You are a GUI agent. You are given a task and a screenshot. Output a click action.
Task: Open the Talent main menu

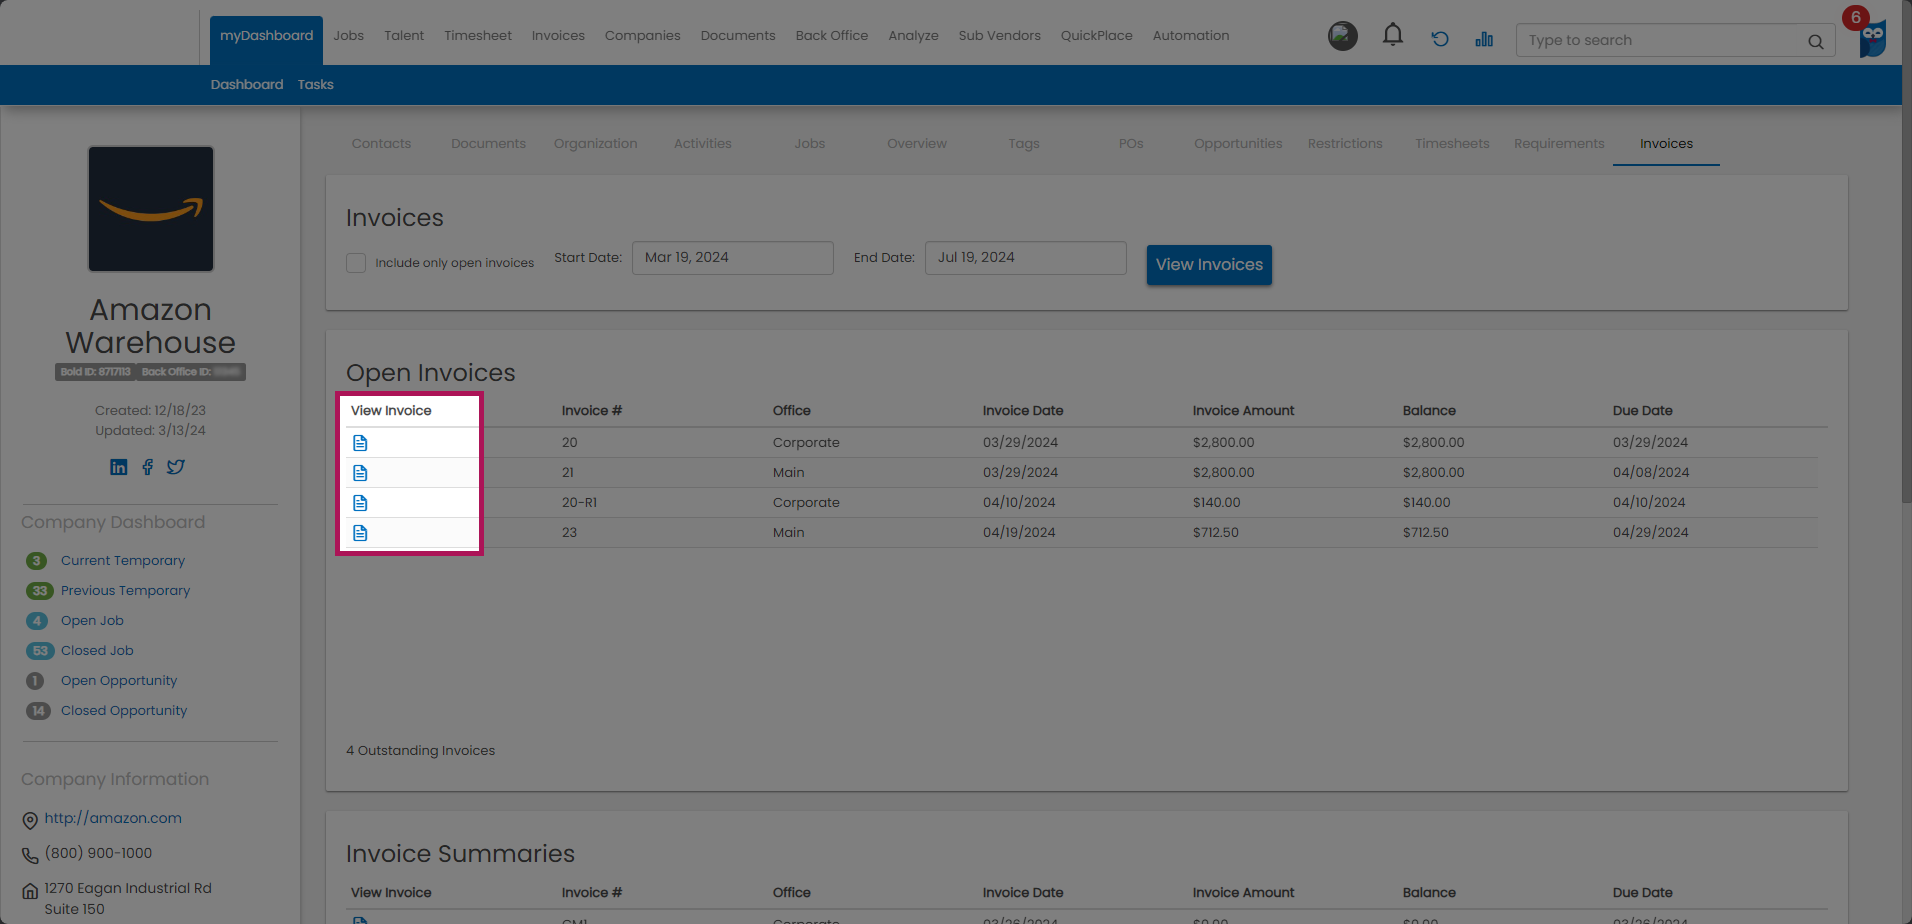tap(404, 36)
